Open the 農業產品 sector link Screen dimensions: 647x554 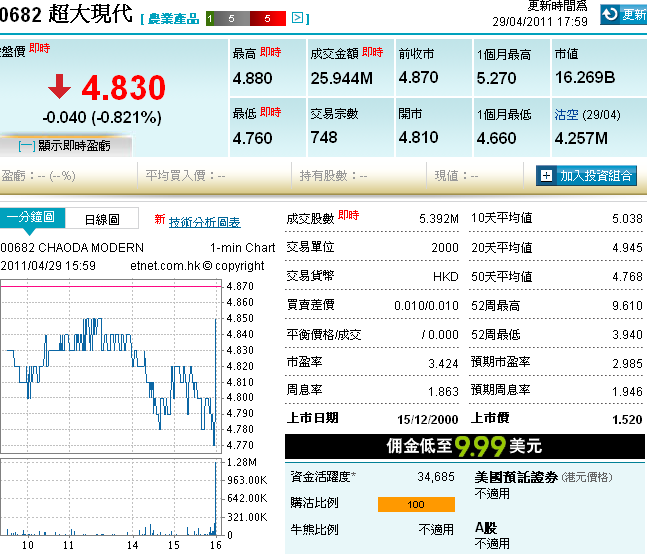pyautogui.click(x=173, y=19)
